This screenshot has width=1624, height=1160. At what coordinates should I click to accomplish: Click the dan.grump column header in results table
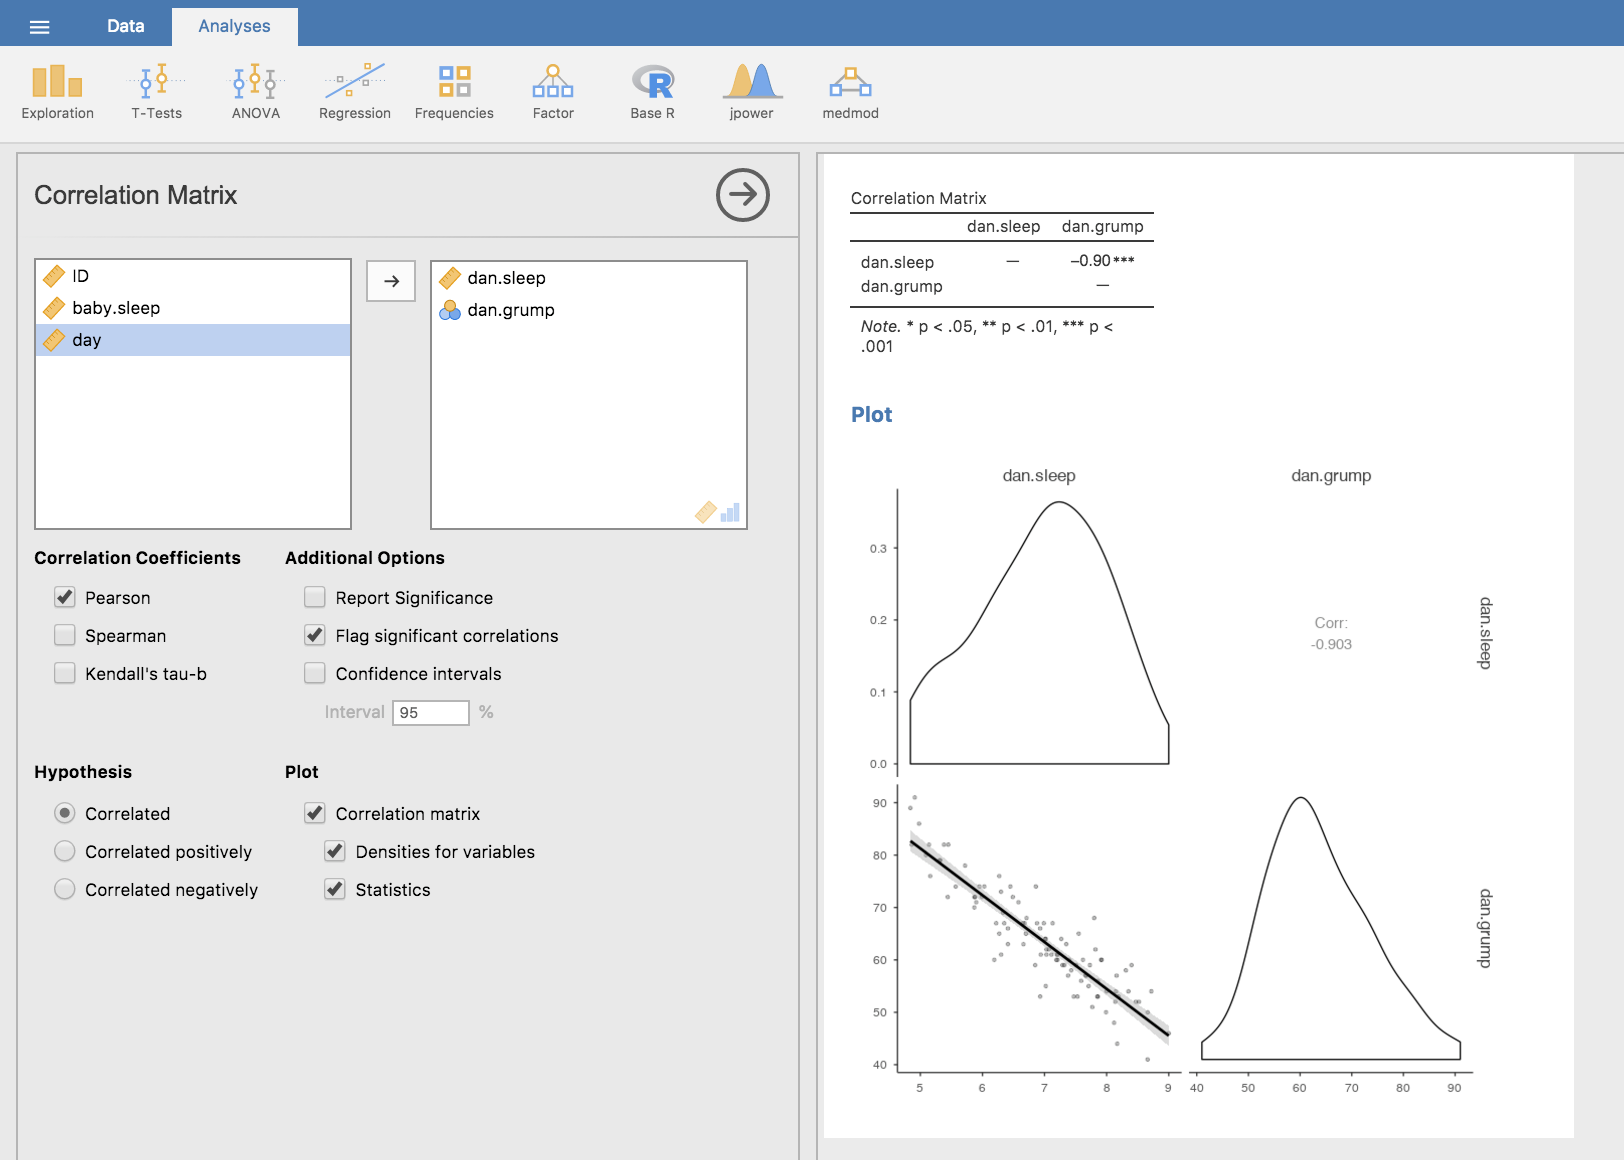click(x=1102, y=226)
